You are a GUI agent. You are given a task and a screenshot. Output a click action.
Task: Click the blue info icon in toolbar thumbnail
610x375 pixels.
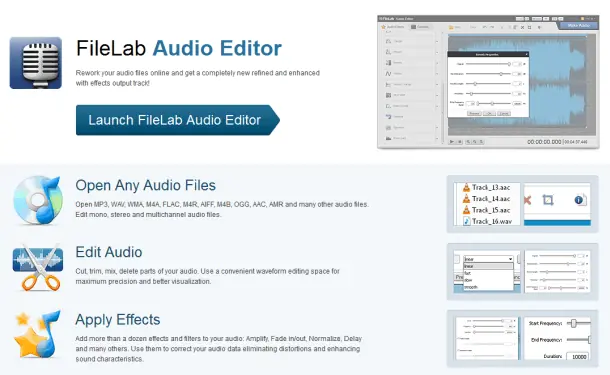click(x=579, y=200)
